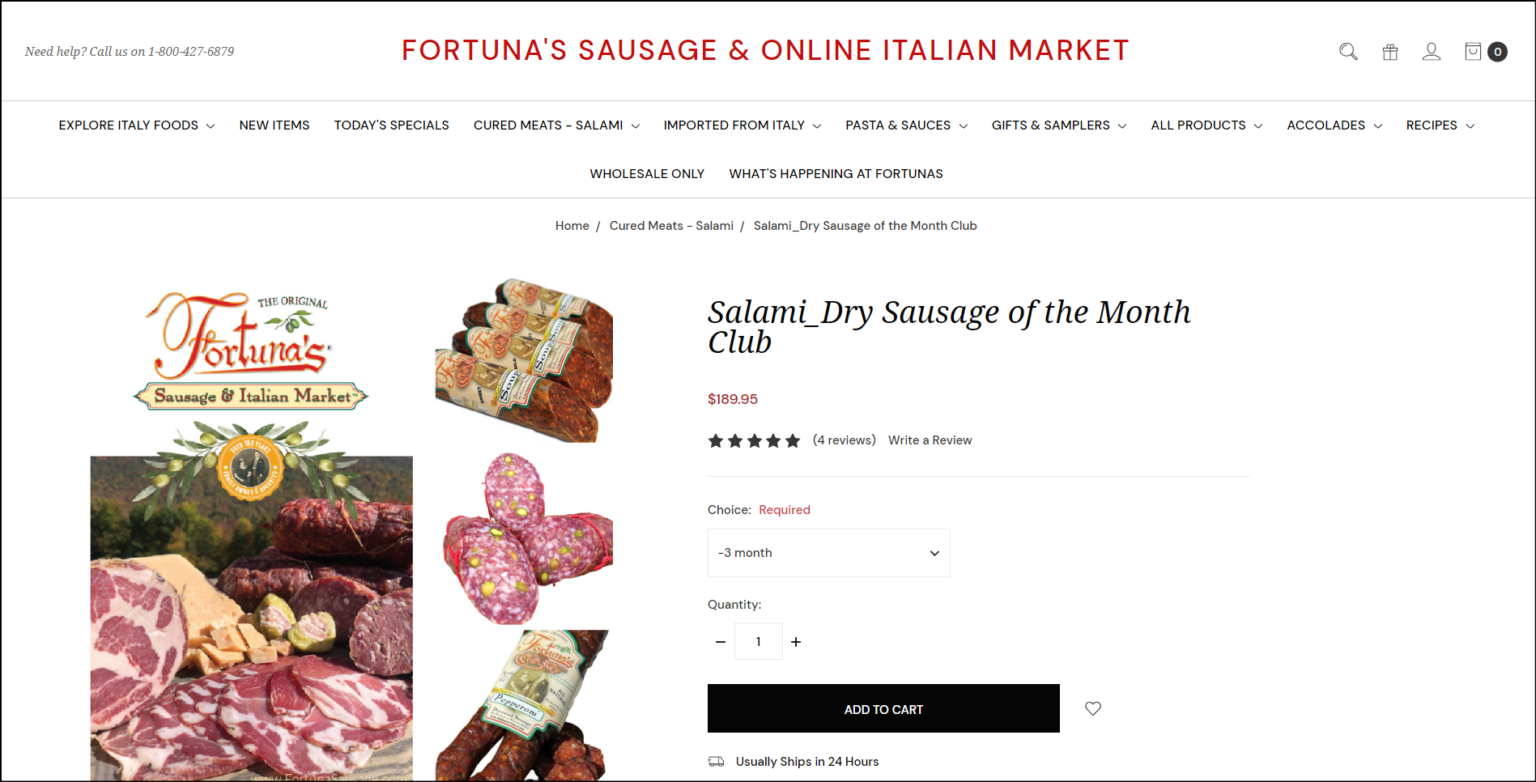Open the Today's Specials menu item
Image resolution: width=1536 pixels, height=782 pixels.
click(x=391, y=125)
